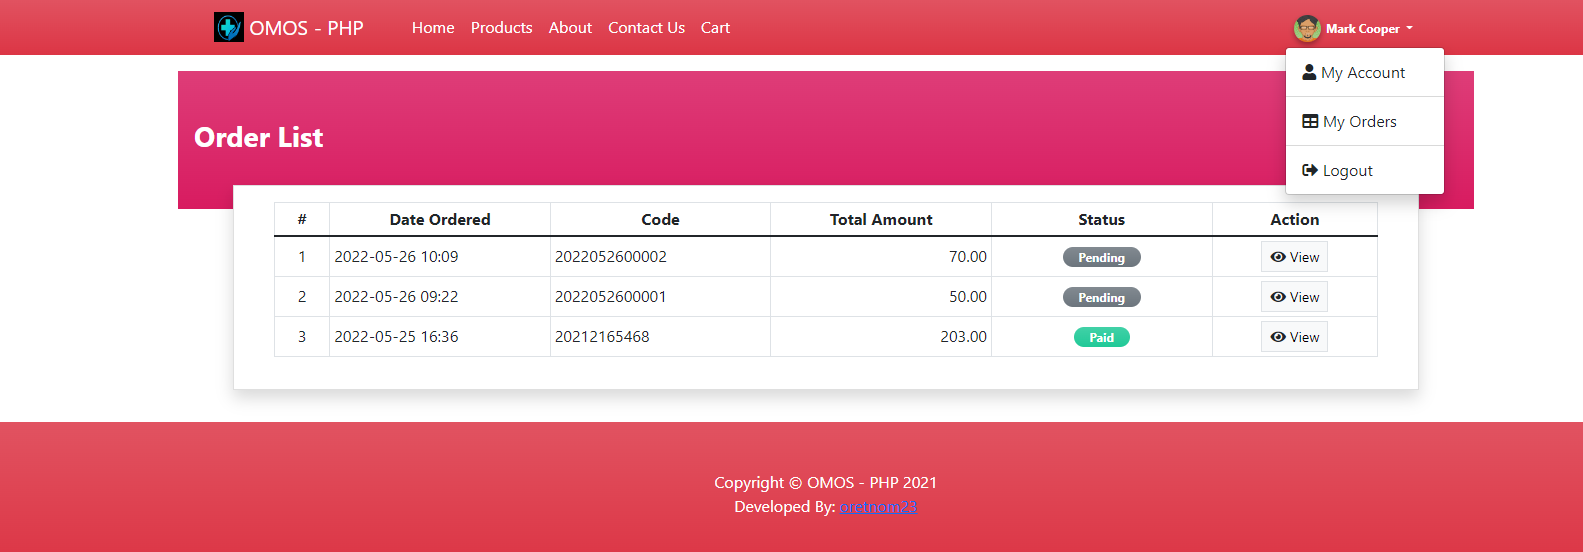Click the amount 203.00

(963, 337)
